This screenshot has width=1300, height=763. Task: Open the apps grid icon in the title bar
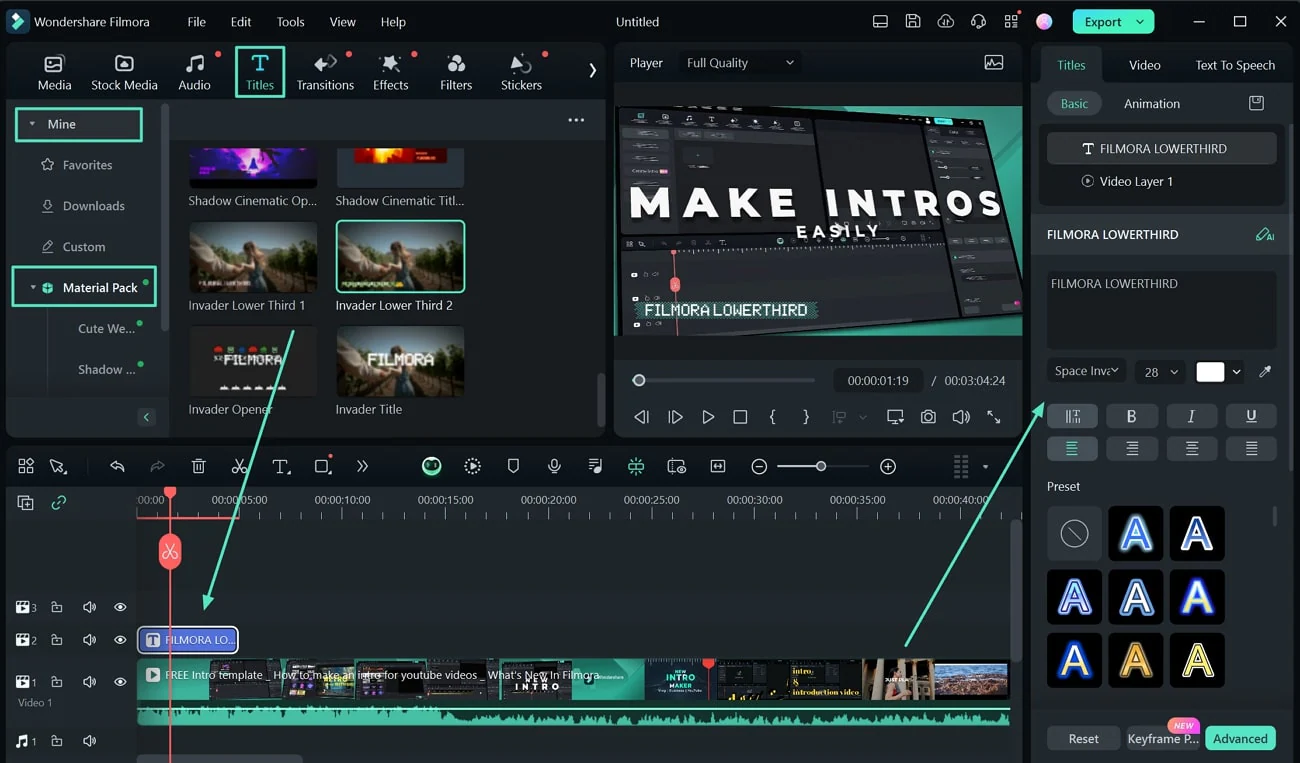pos(1011,21)
